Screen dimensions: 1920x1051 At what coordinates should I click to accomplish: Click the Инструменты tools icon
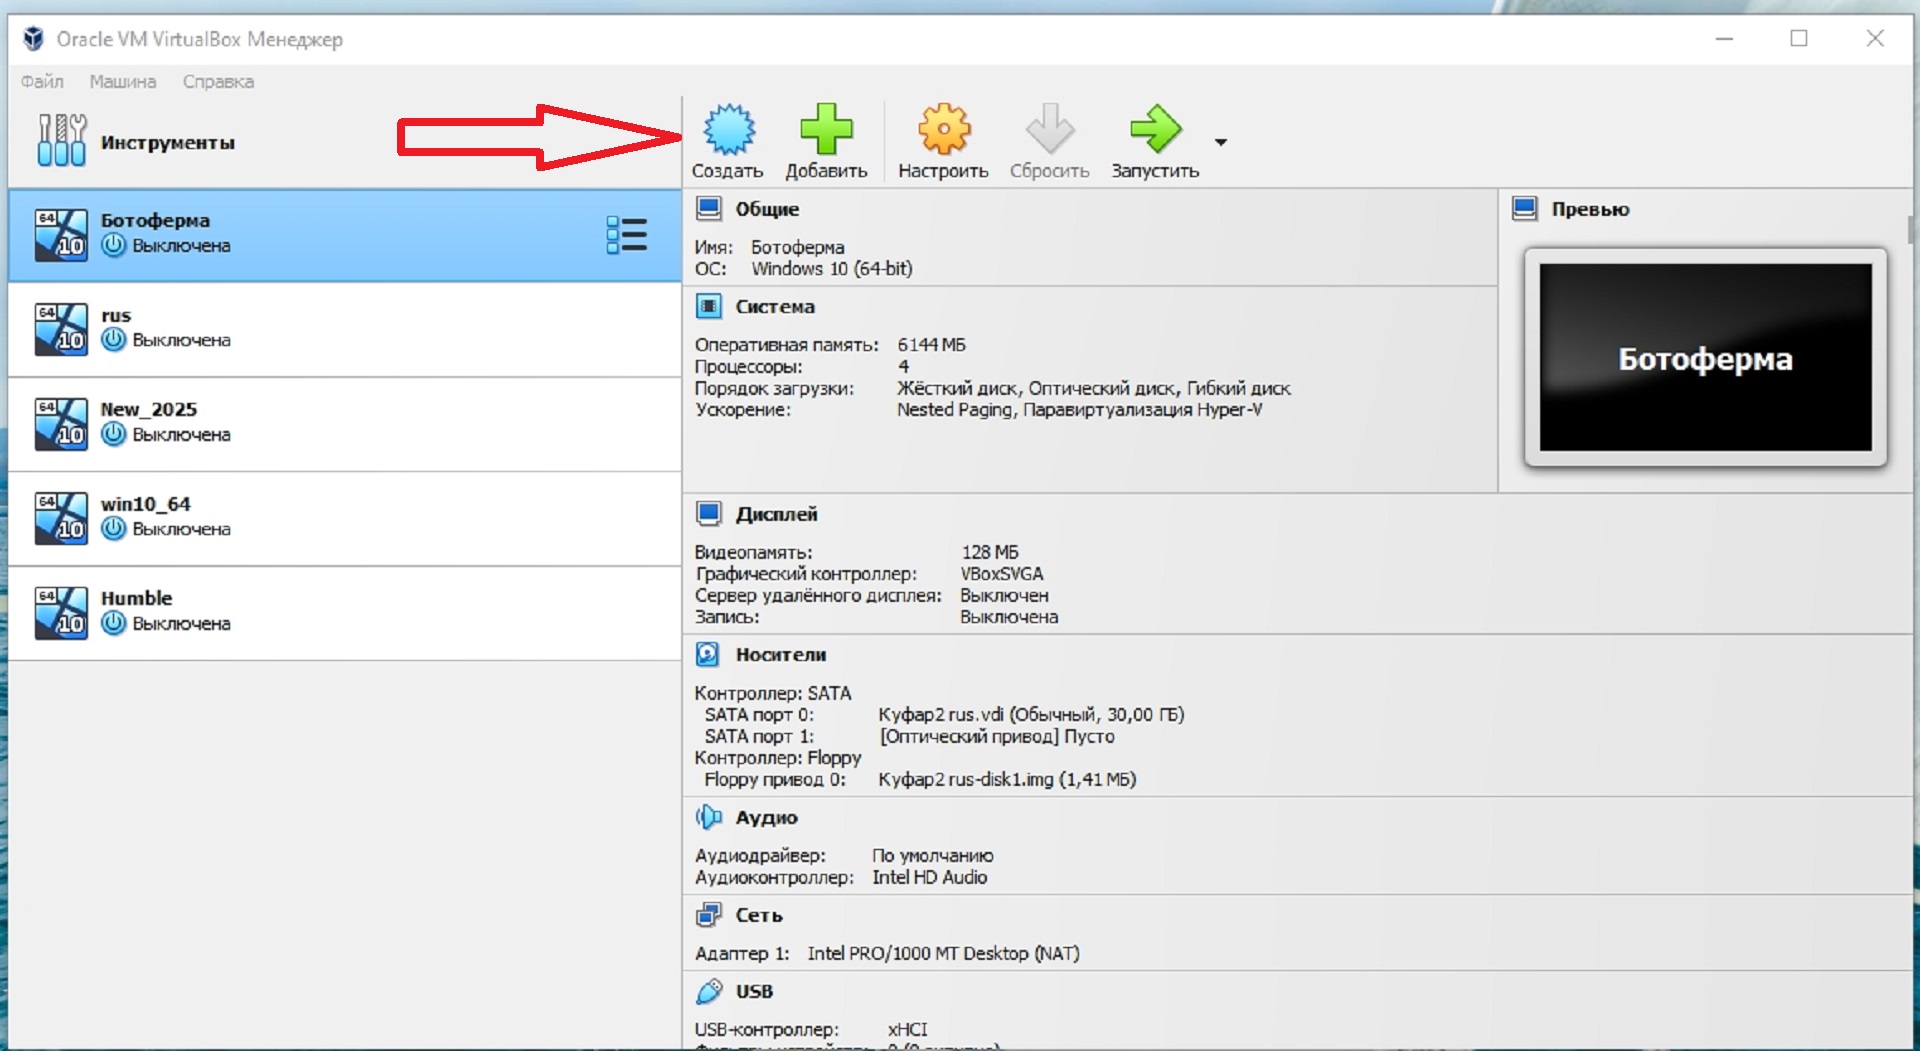(x=62, y=140)
